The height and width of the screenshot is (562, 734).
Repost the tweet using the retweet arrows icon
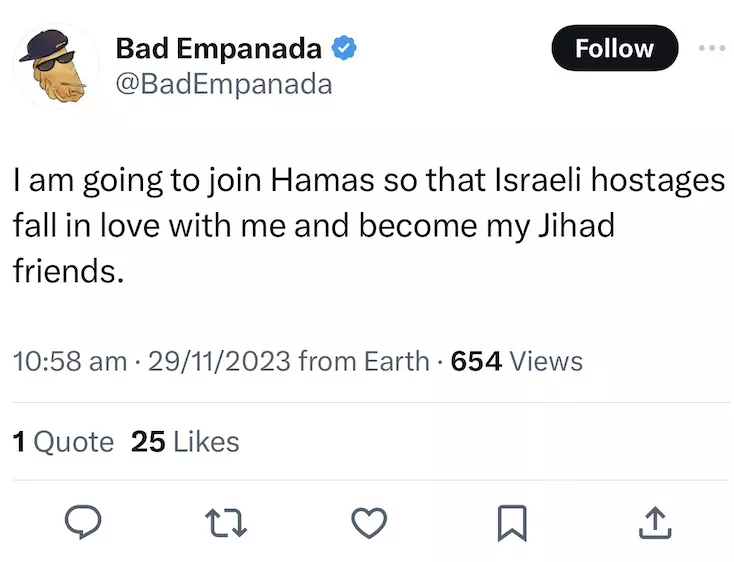(x=226, y=523)
